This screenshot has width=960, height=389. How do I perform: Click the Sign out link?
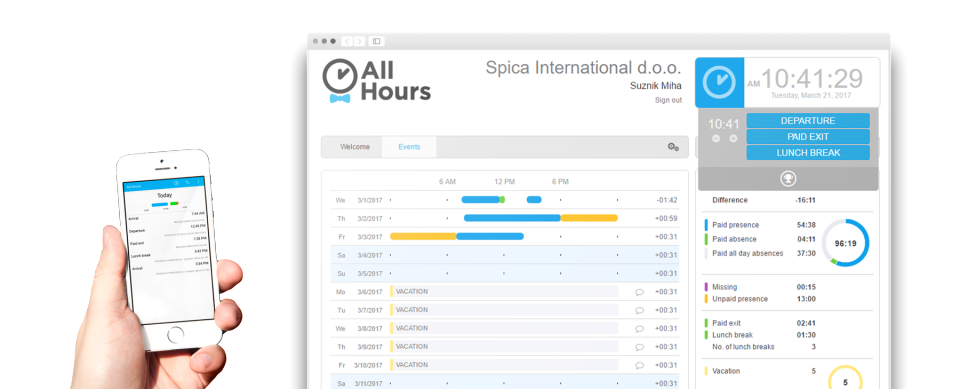[x=668, y=100]
